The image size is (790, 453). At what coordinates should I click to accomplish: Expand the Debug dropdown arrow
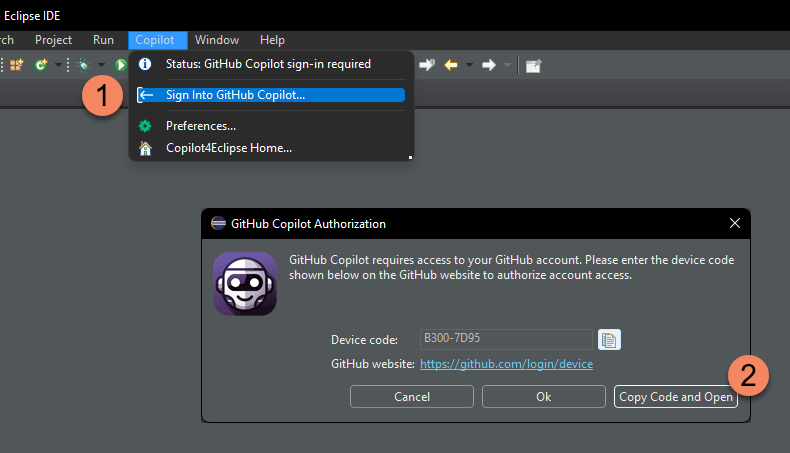[x=101, y=65]
